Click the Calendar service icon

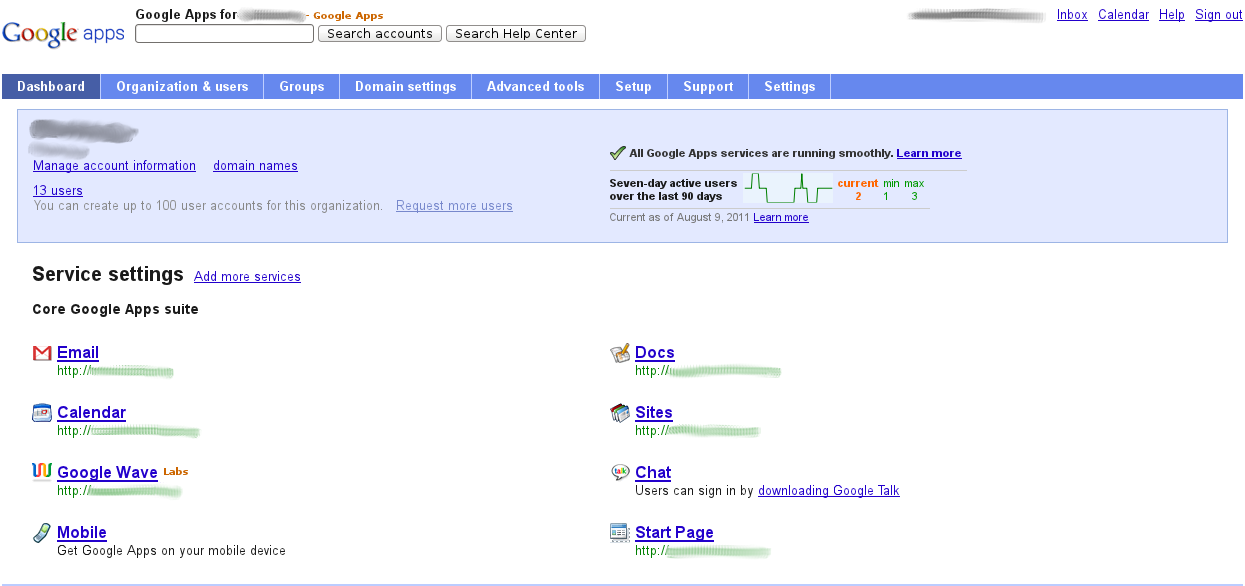[42, 413]
